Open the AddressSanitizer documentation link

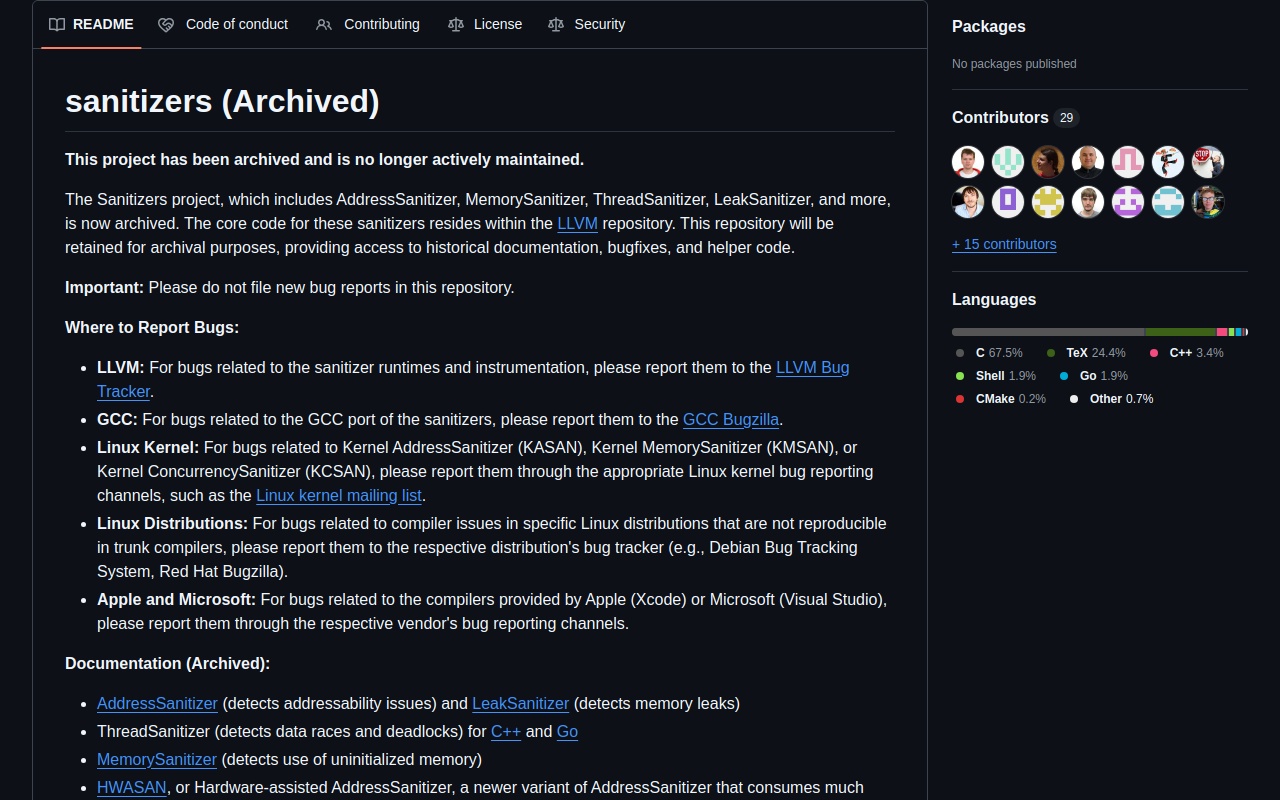point(157,703)
